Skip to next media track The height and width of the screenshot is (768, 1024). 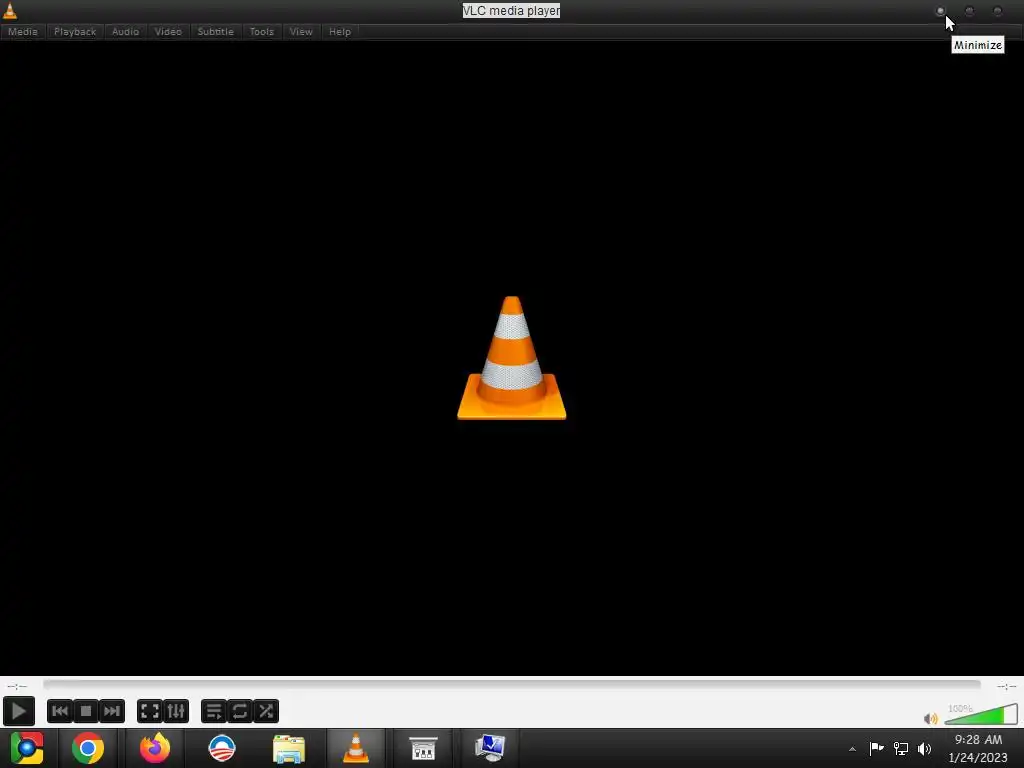(112, 711)
